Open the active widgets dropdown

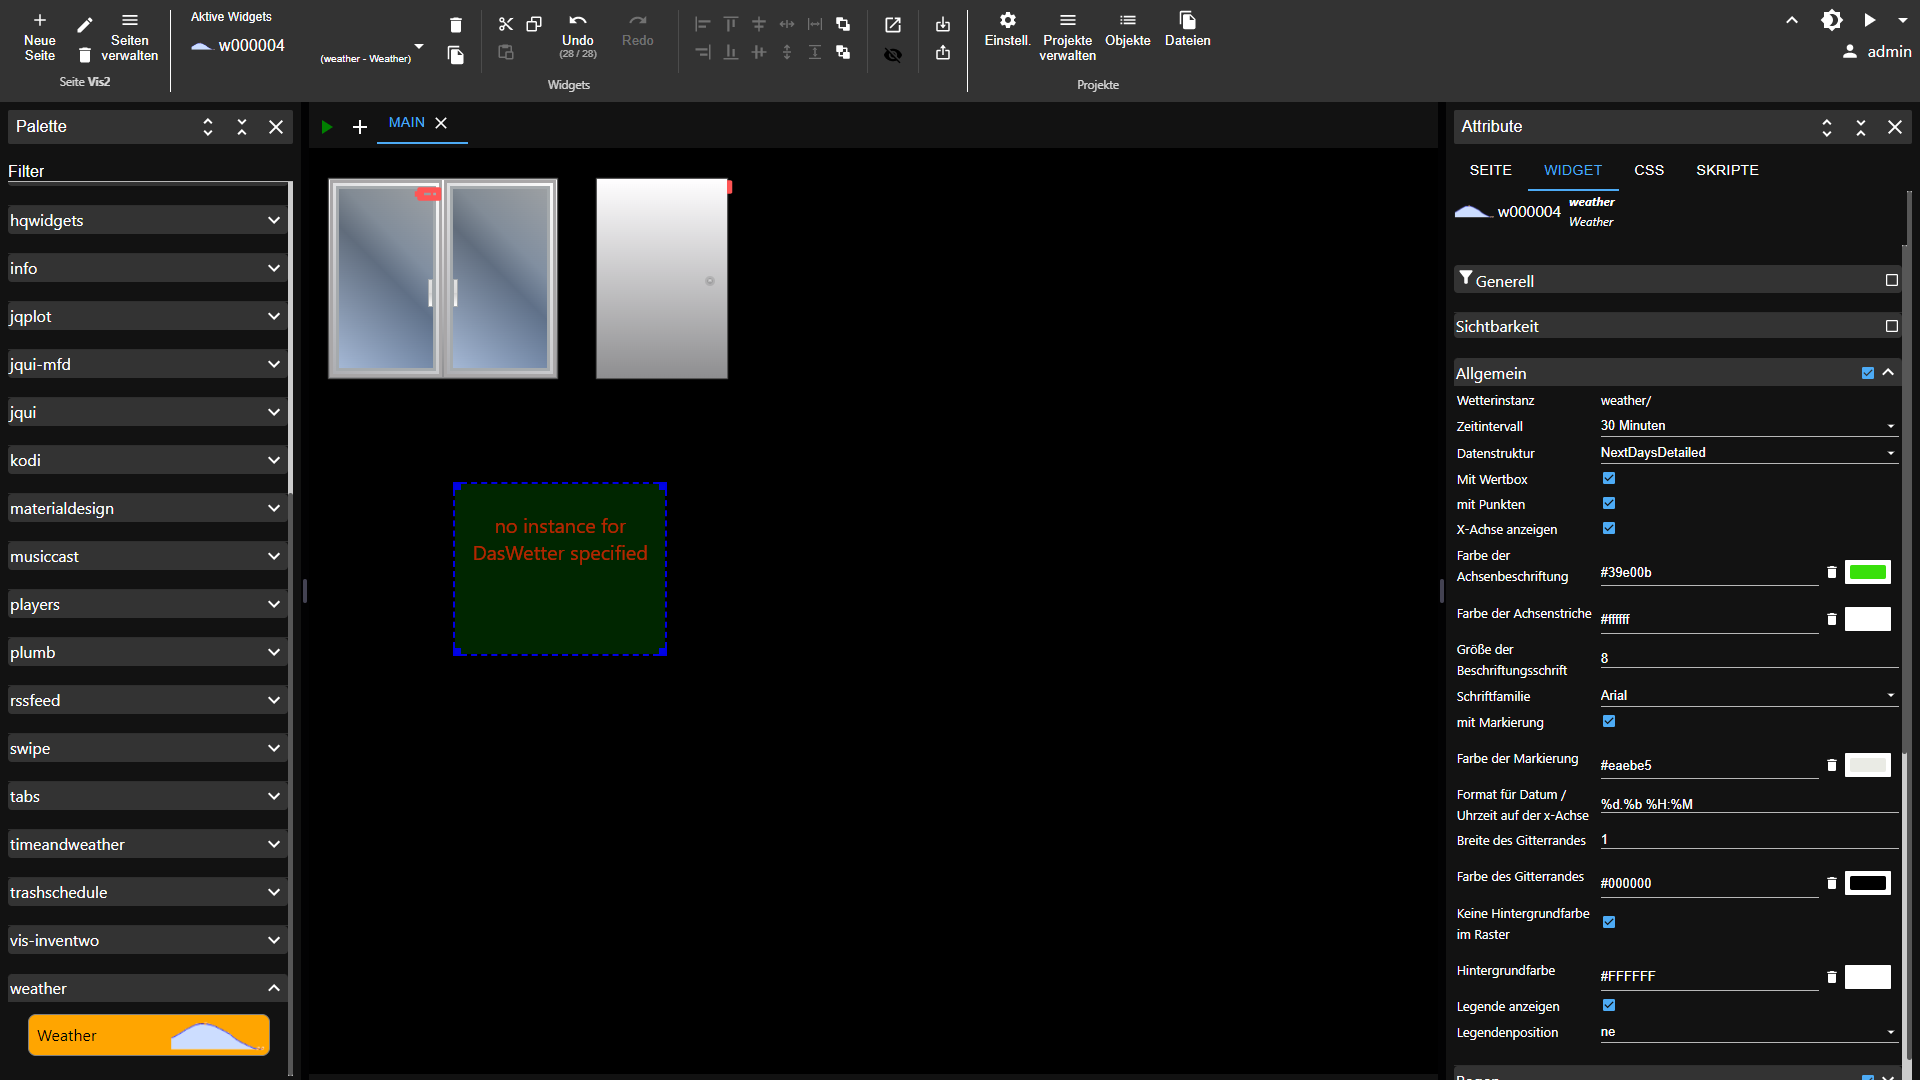coord(419,46)
